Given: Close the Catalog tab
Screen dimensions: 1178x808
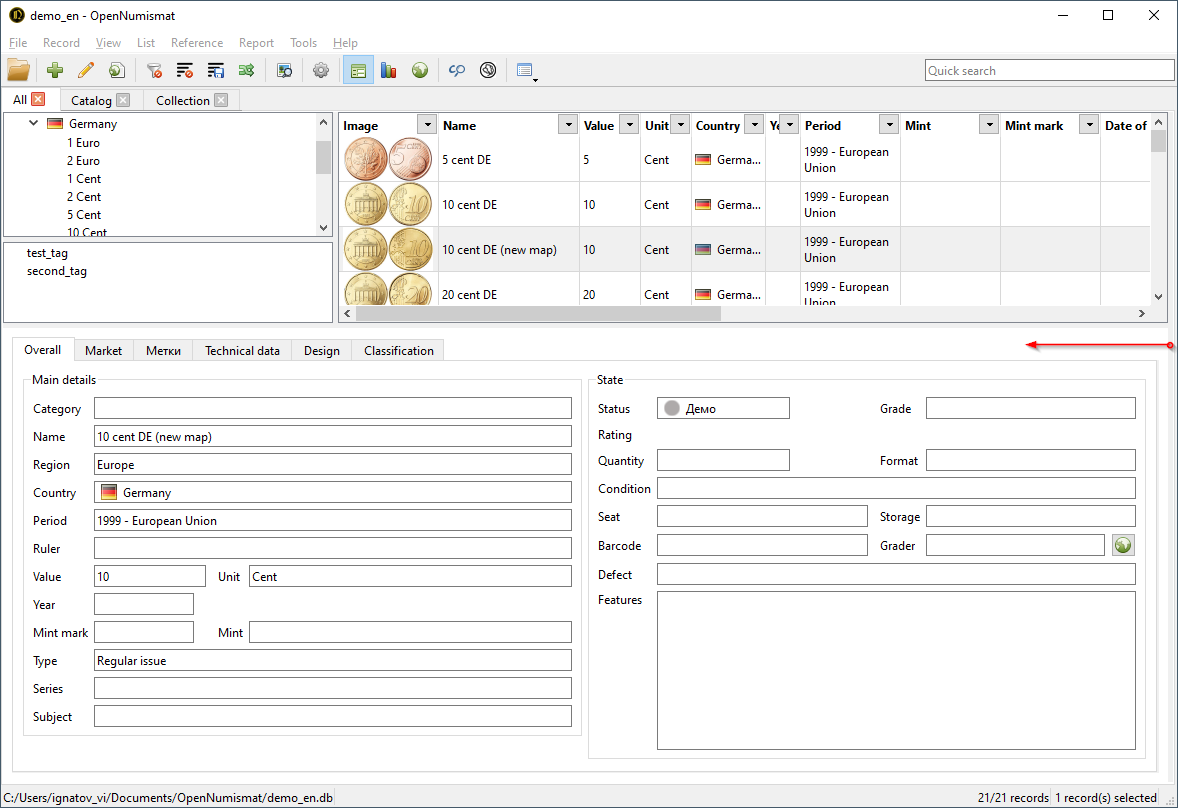Looking at the screenshot, I should [123, 100].
